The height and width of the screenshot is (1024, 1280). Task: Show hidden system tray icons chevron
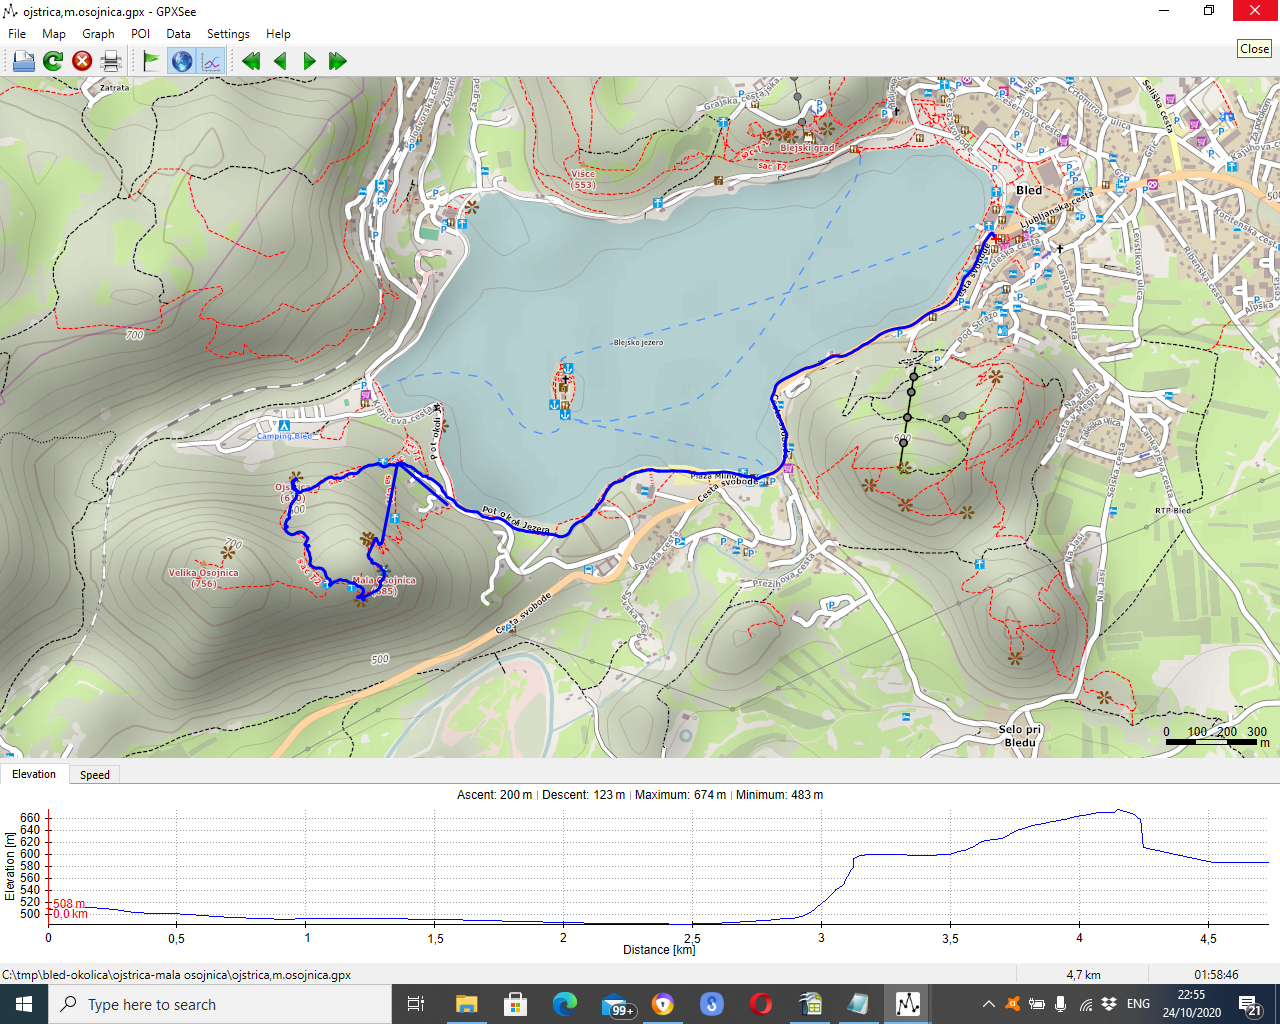(988, 1004)
